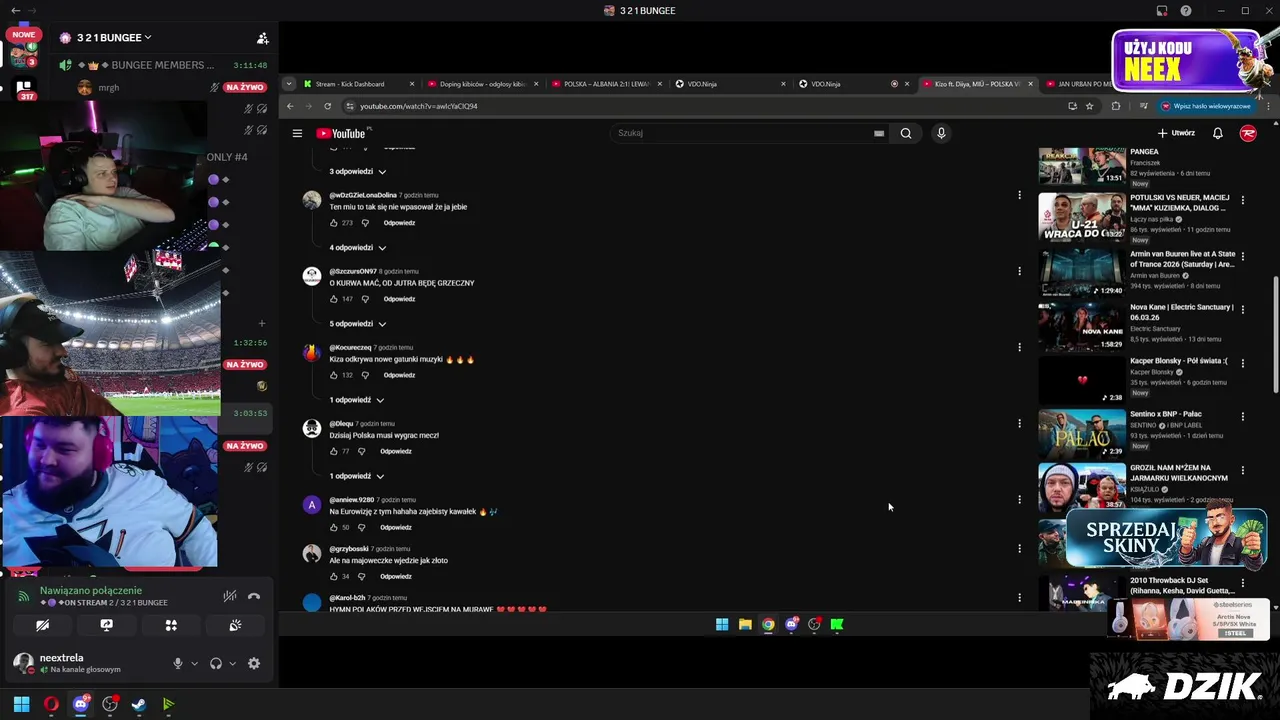This screenshot has width=1280, height=720.
Task: Open @grzybosski channel from username link
Action: pyautogui.click(x=349, y=548)
